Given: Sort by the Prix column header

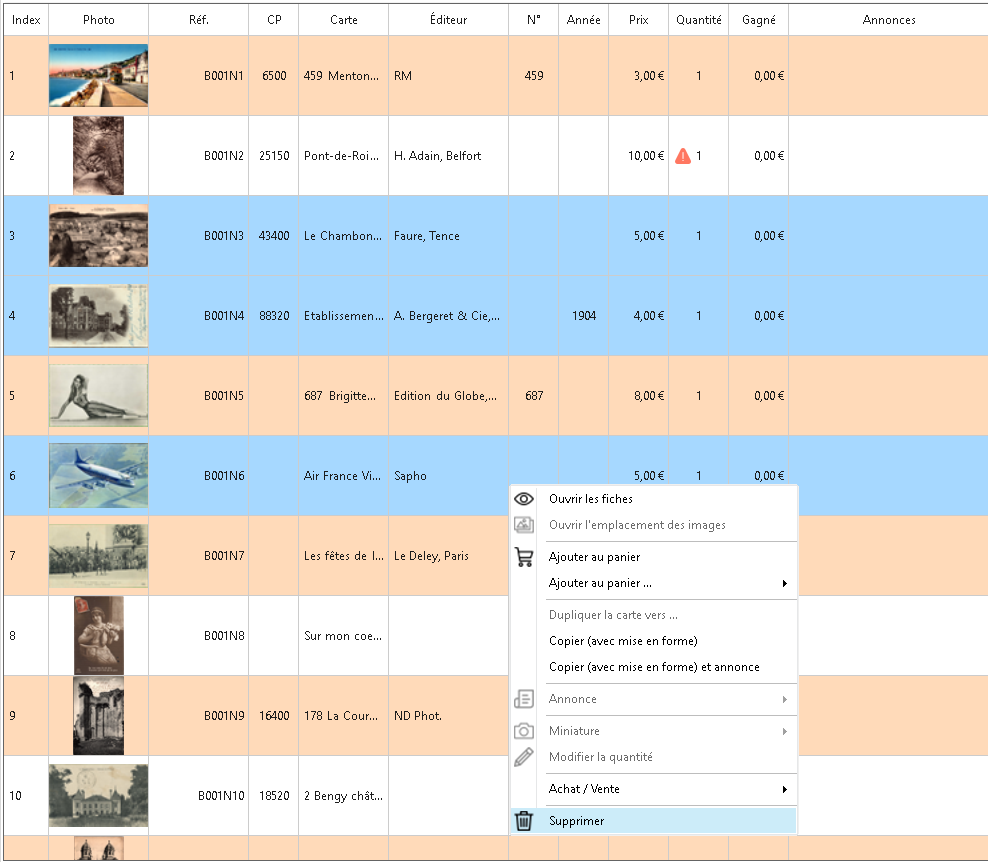Looking at the screenshot, I should click(638, 20).
